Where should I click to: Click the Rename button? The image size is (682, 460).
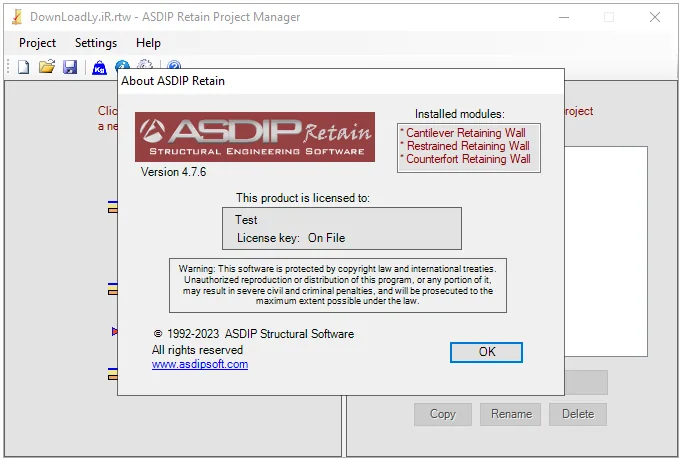pyautogui.click(x=511, y=414)
